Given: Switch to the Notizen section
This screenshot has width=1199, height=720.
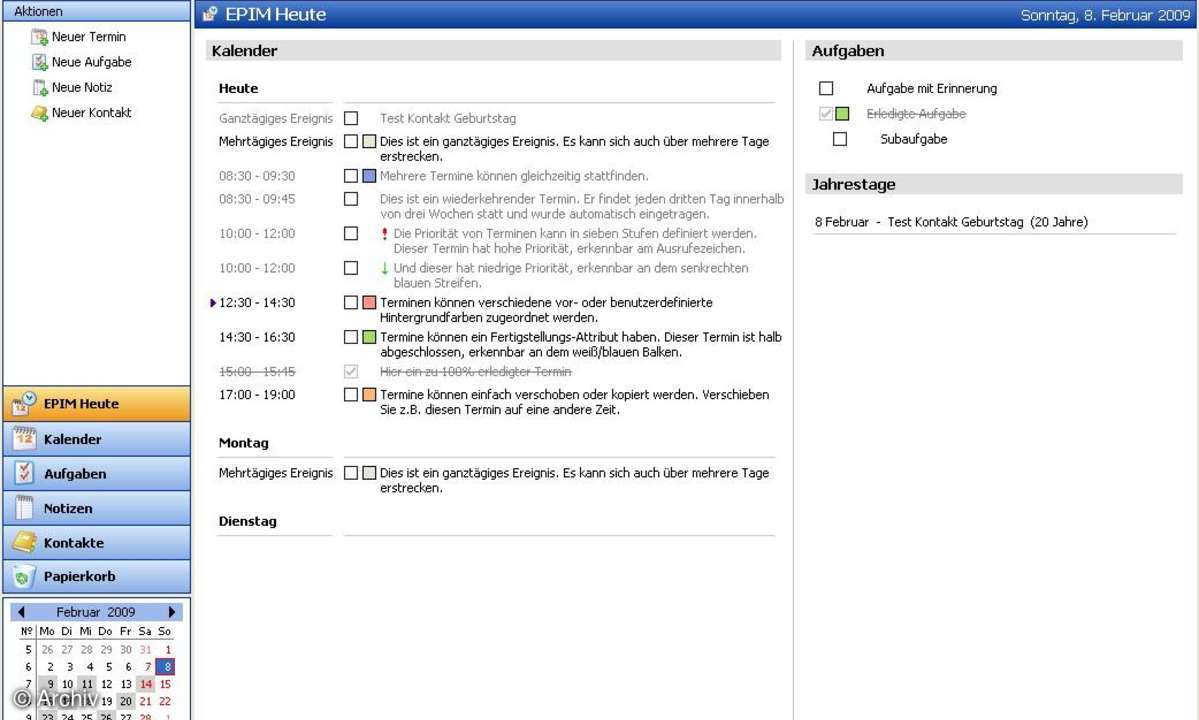Looking at the screenshot, I should click(96, 508).
